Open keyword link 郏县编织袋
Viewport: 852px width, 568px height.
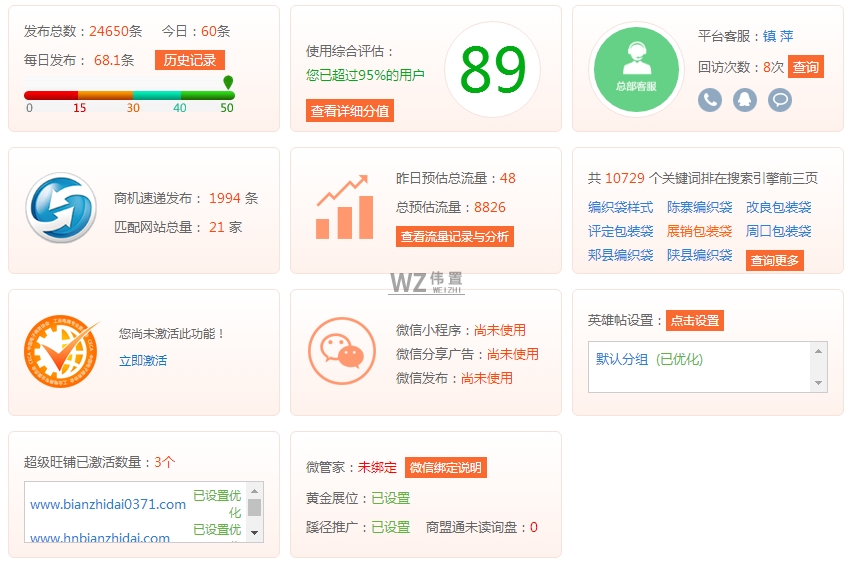(621, 255)
